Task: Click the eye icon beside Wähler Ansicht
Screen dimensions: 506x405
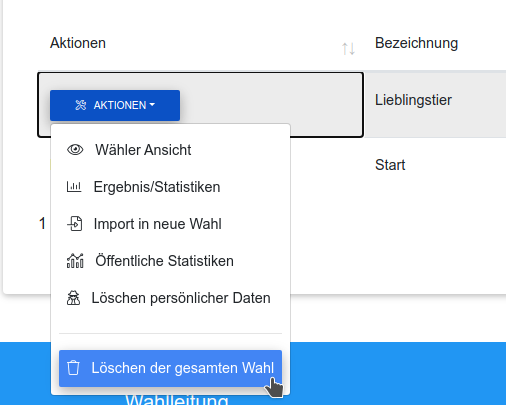Action: point(75,150)
